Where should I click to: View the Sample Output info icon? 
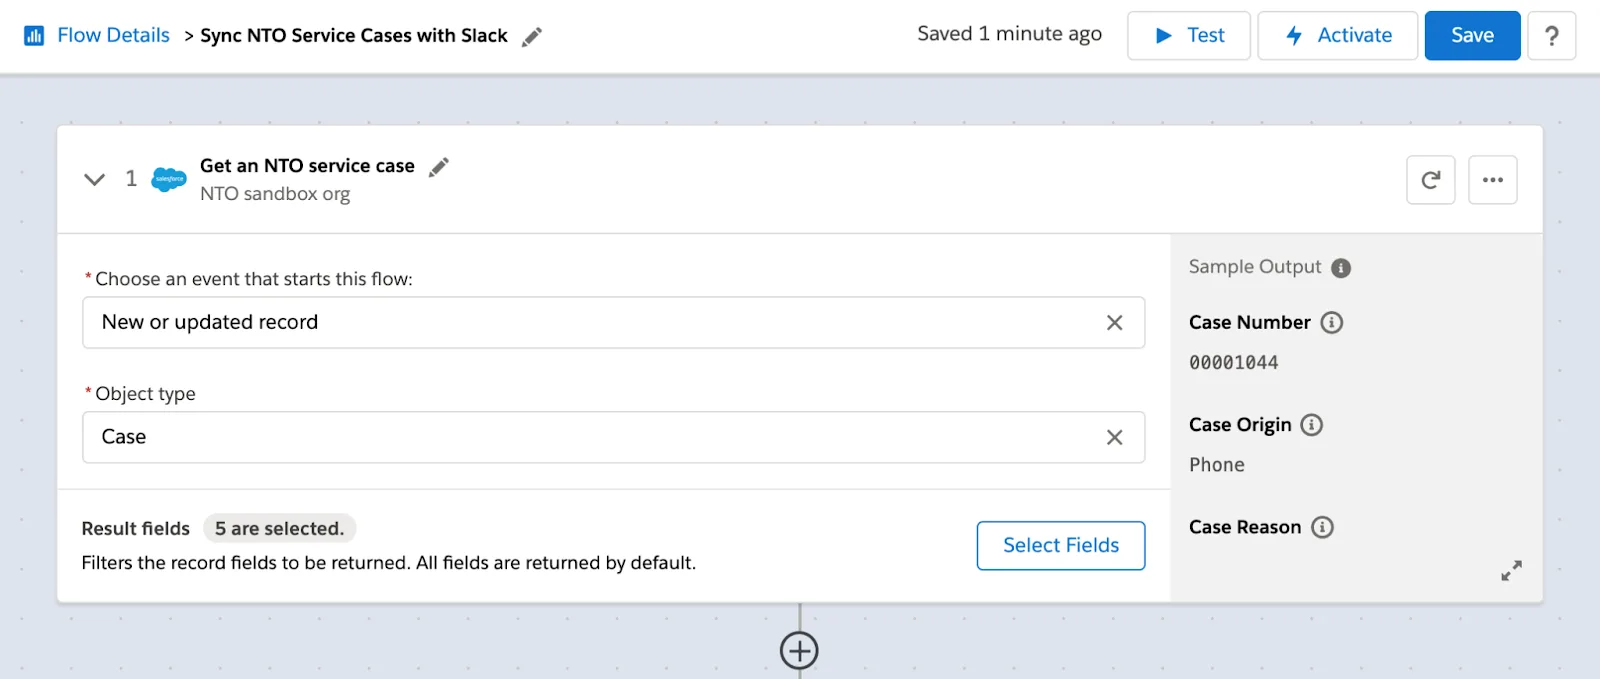coord(1341,267)
